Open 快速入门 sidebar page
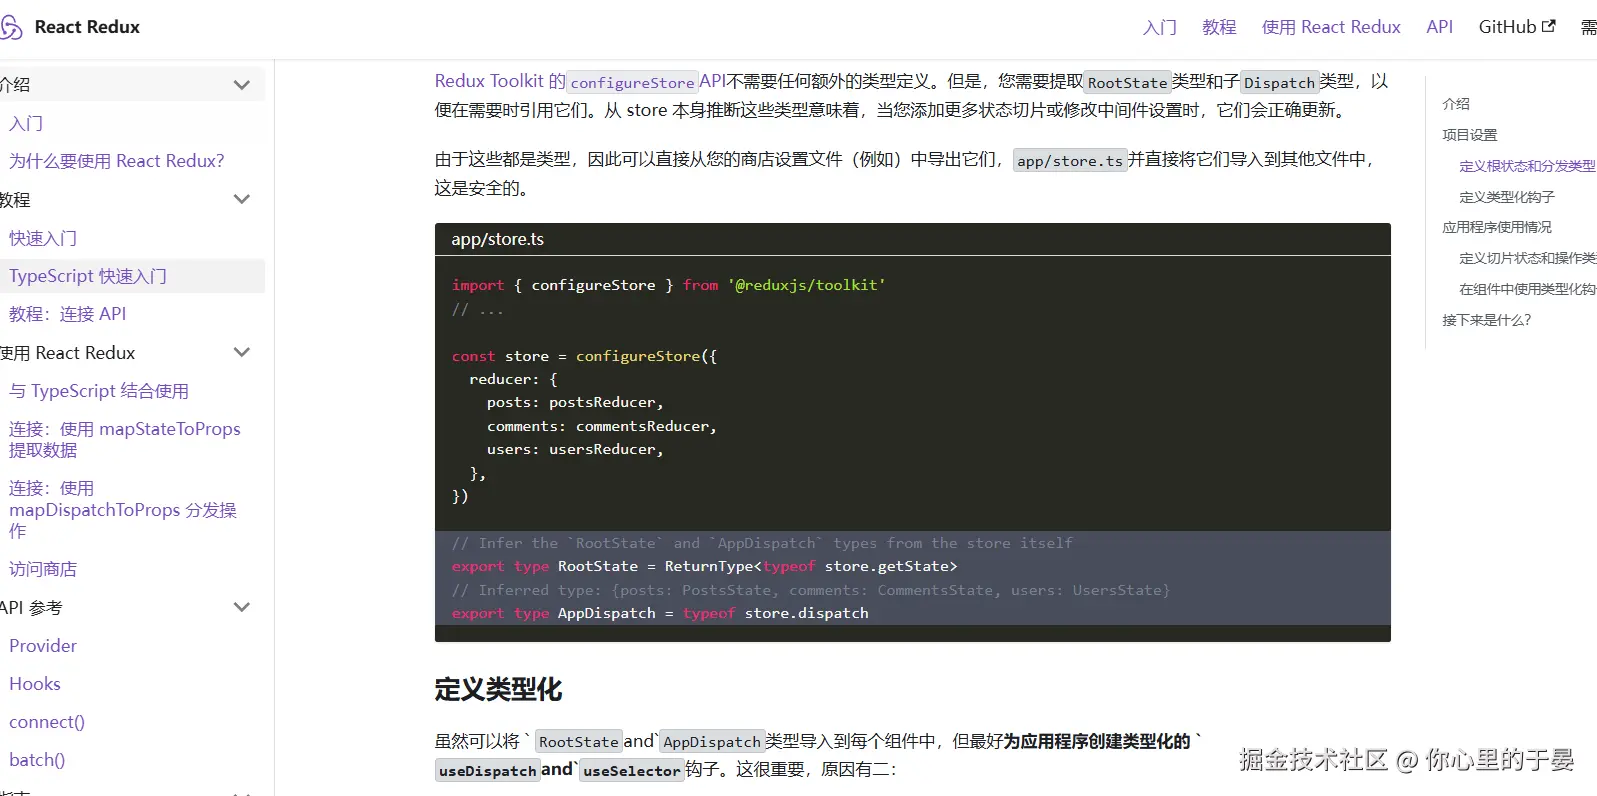Viewport: 1597px width, 796px height. pyautogui.click(x=43, y=238)
